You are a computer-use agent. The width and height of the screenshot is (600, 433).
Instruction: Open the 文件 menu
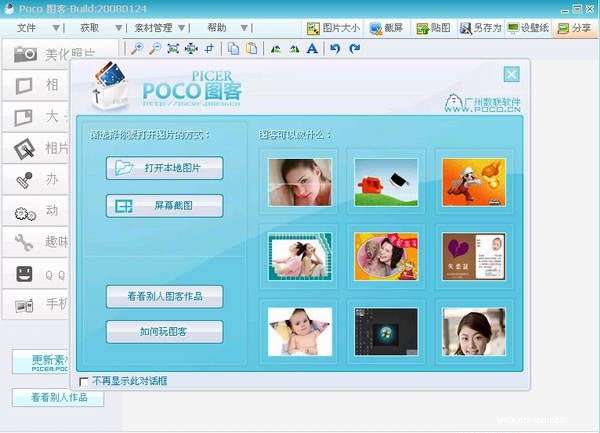26,28
